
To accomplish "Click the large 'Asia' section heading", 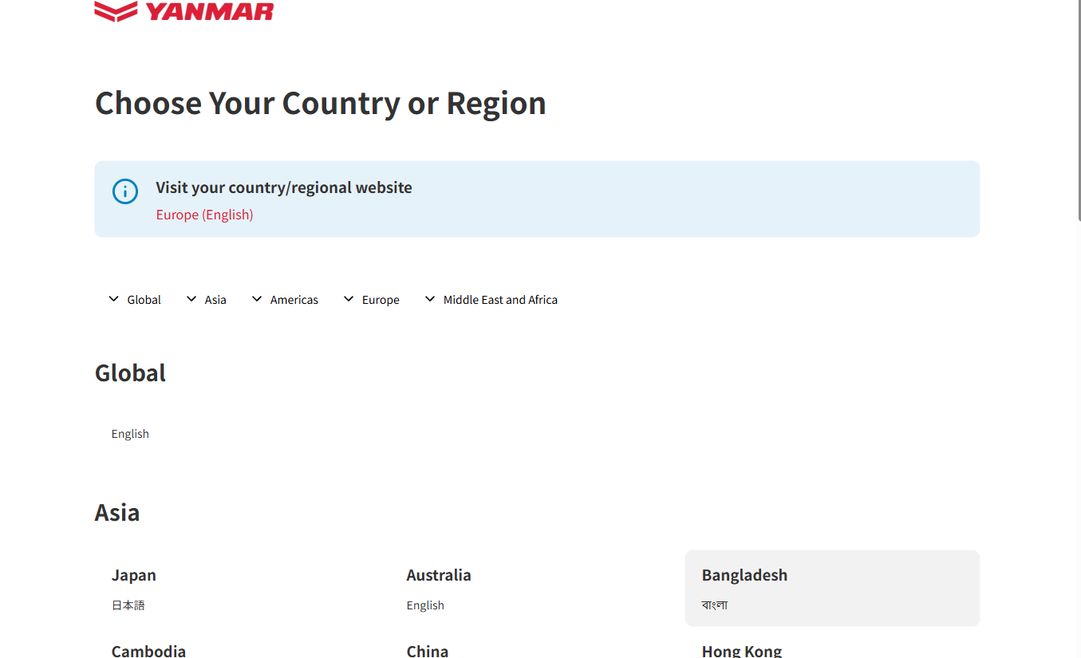I will coord(117,513).
